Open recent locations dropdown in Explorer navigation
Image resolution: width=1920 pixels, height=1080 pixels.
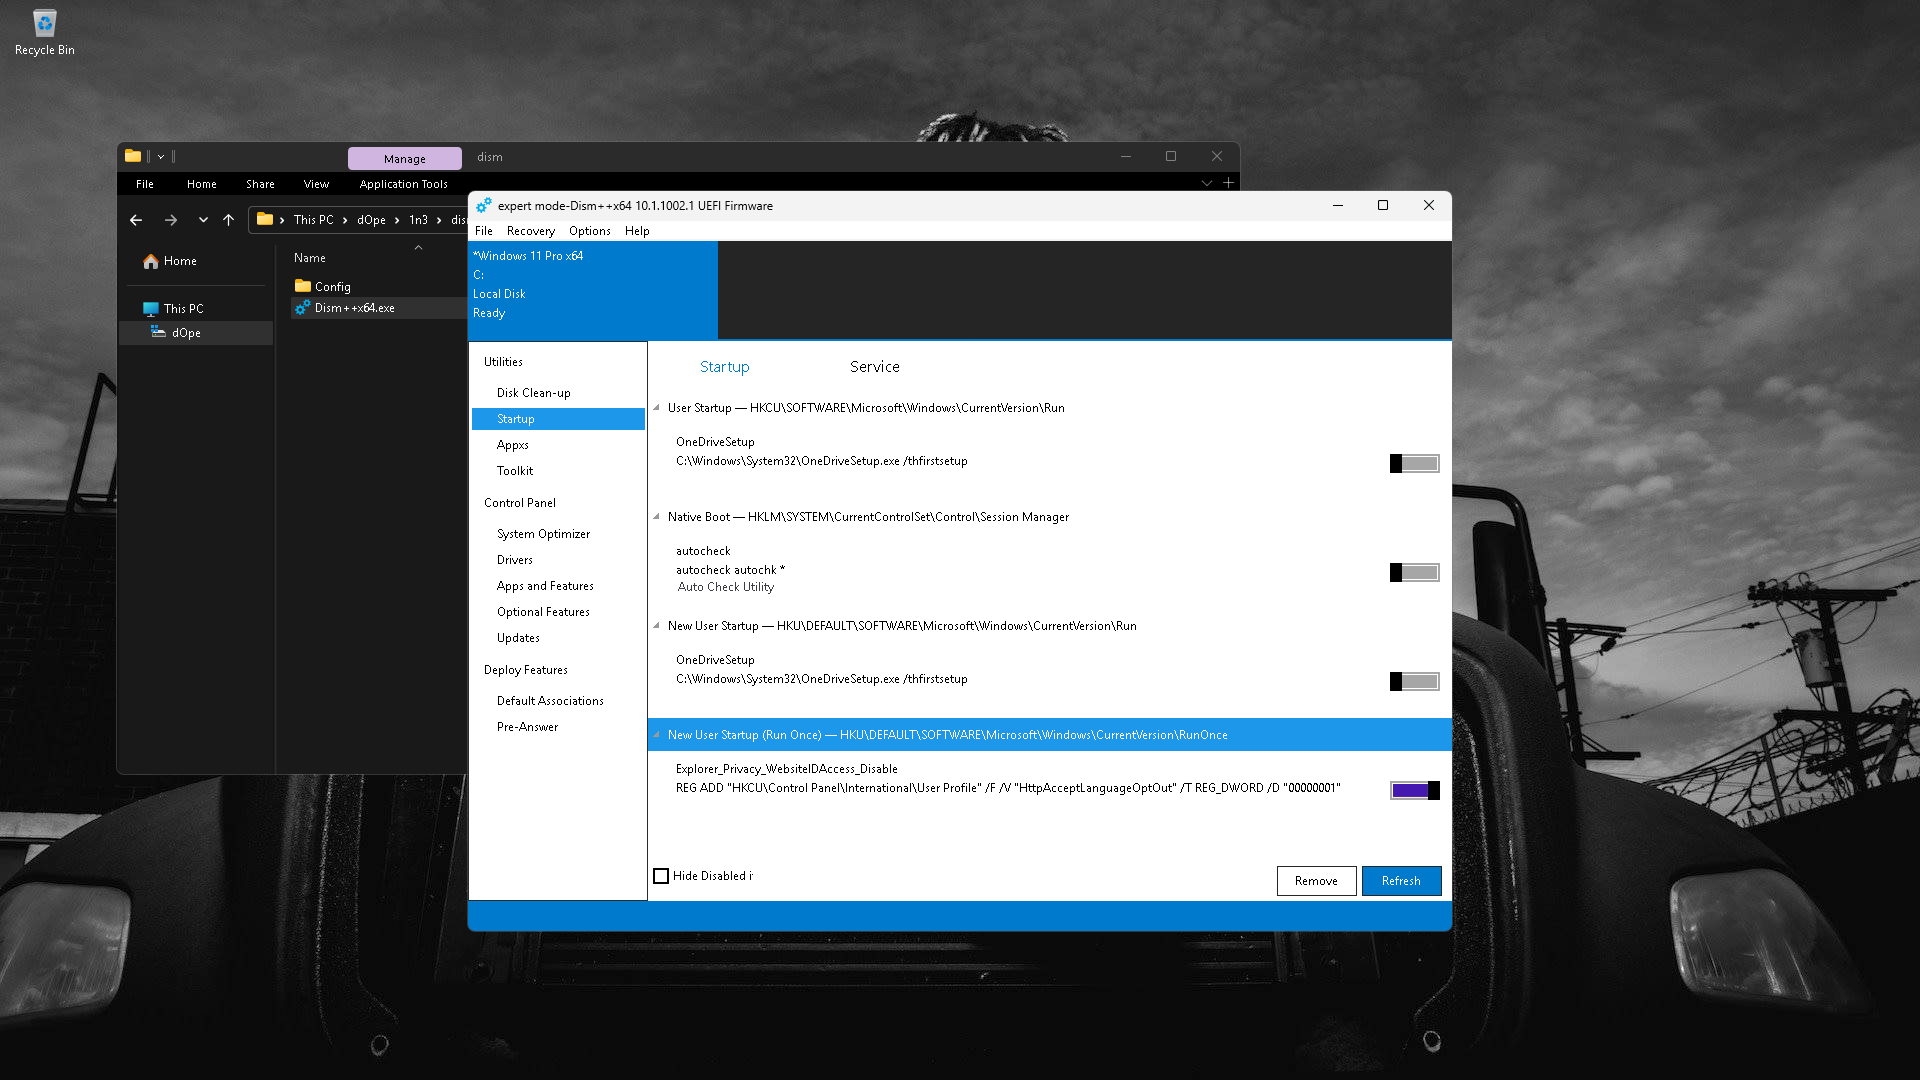pyautogui.click(x=203, y=220)
